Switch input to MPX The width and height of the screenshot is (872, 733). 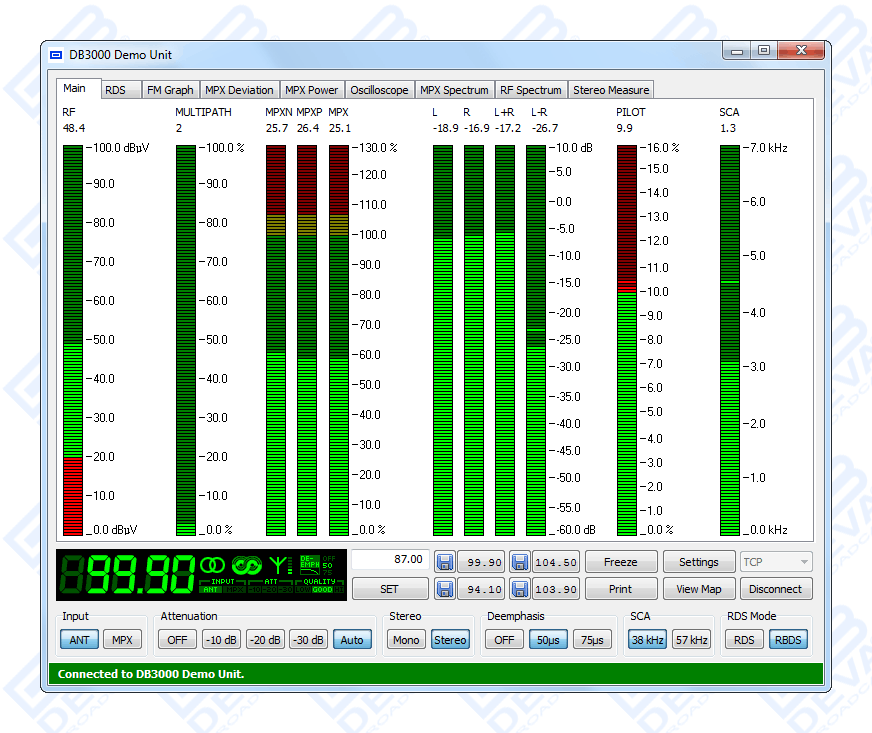click(x=122, y=640)
